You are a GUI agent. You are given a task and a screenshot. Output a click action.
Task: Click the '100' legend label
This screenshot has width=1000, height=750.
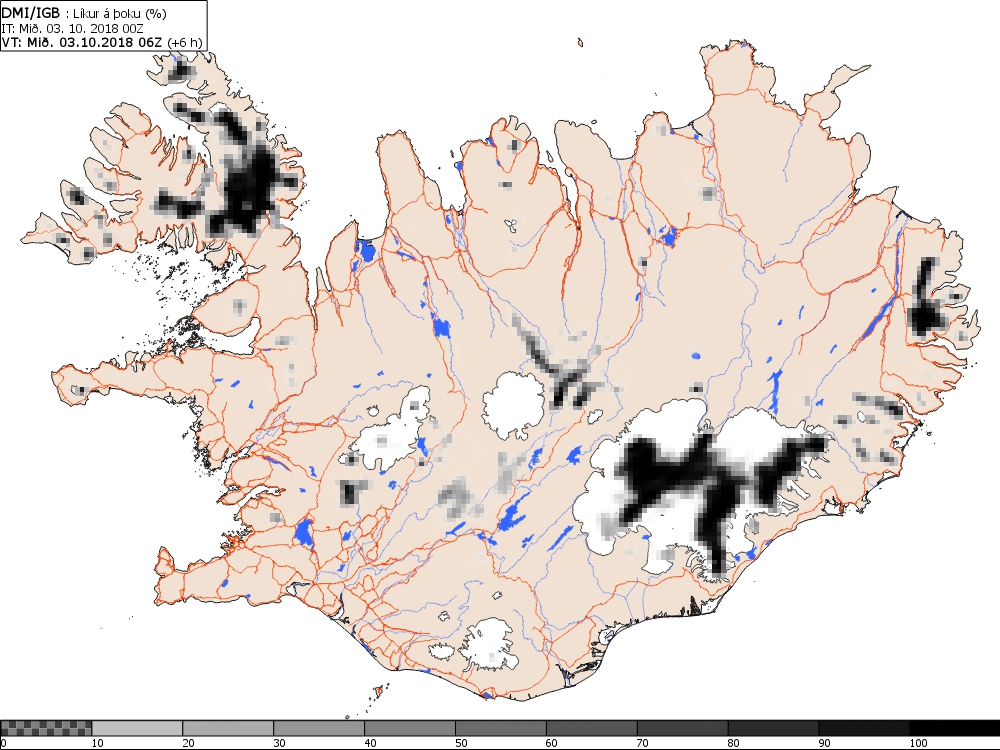[x=918, y=743]
